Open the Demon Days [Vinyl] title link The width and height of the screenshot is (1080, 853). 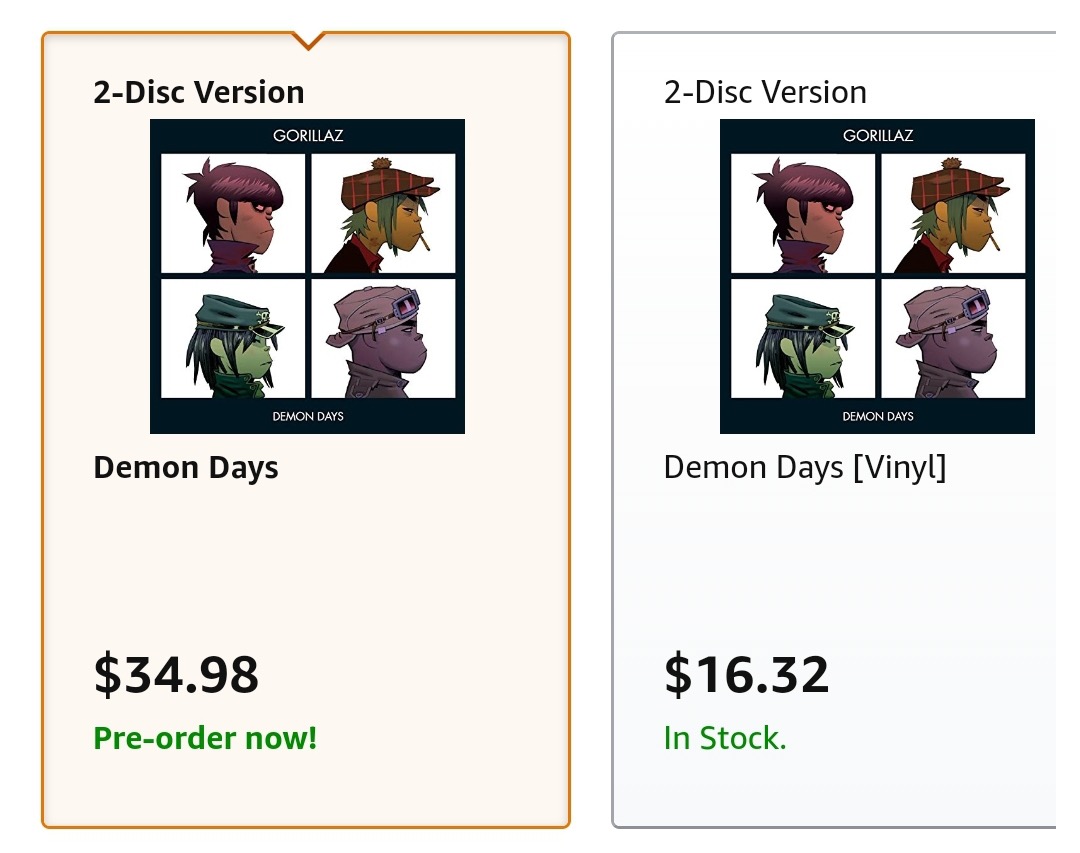click(x=804, y=467)
